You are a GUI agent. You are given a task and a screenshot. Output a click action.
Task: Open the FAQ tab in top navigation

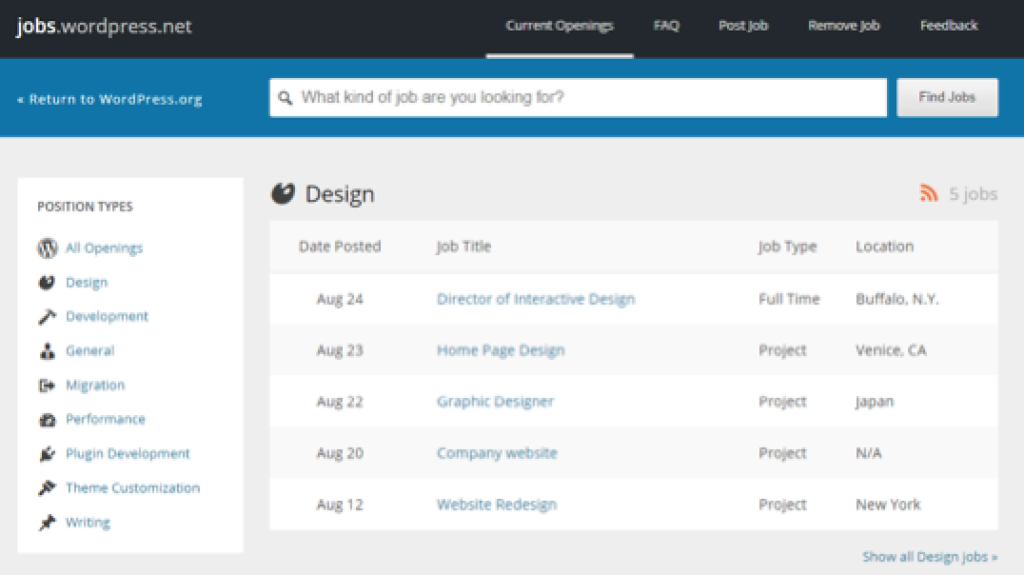pyautogui.click(x=666, y=26)
